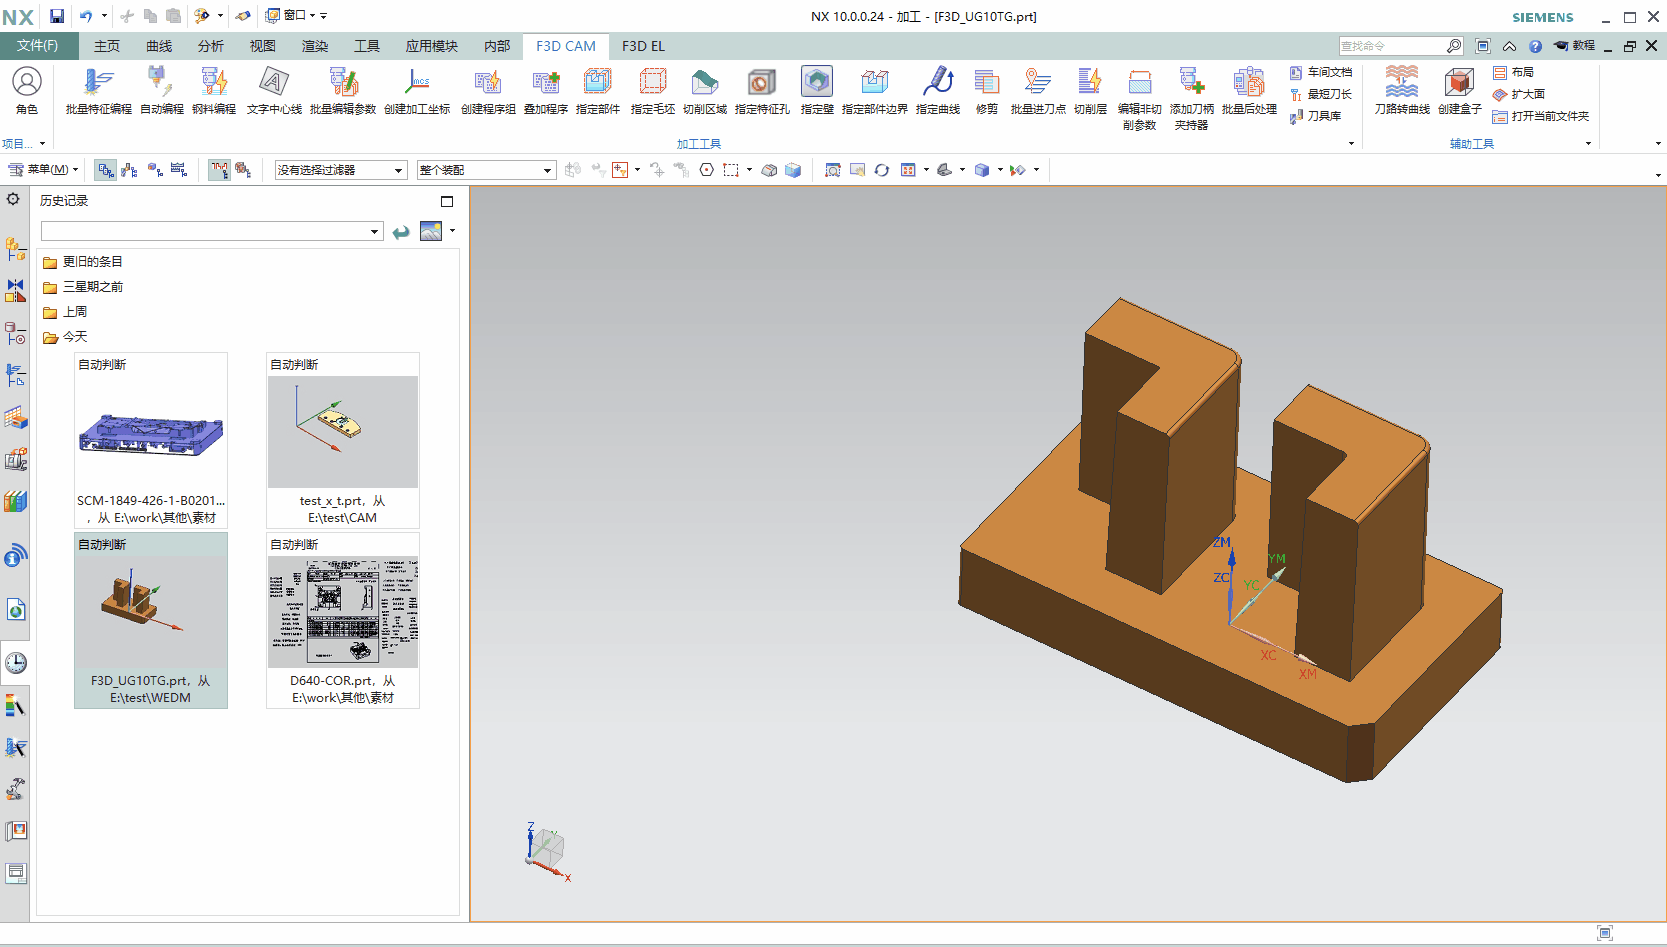Open 批量进刀点 tool
The height and width of the screenshot is (947, 1667).
coord(1038,91)
